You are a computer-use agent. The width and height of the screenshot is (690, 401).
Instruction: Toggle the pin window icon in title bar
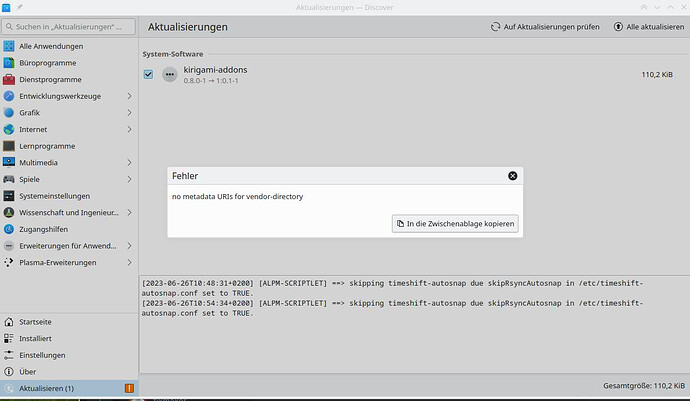click(x=19, y=7)
